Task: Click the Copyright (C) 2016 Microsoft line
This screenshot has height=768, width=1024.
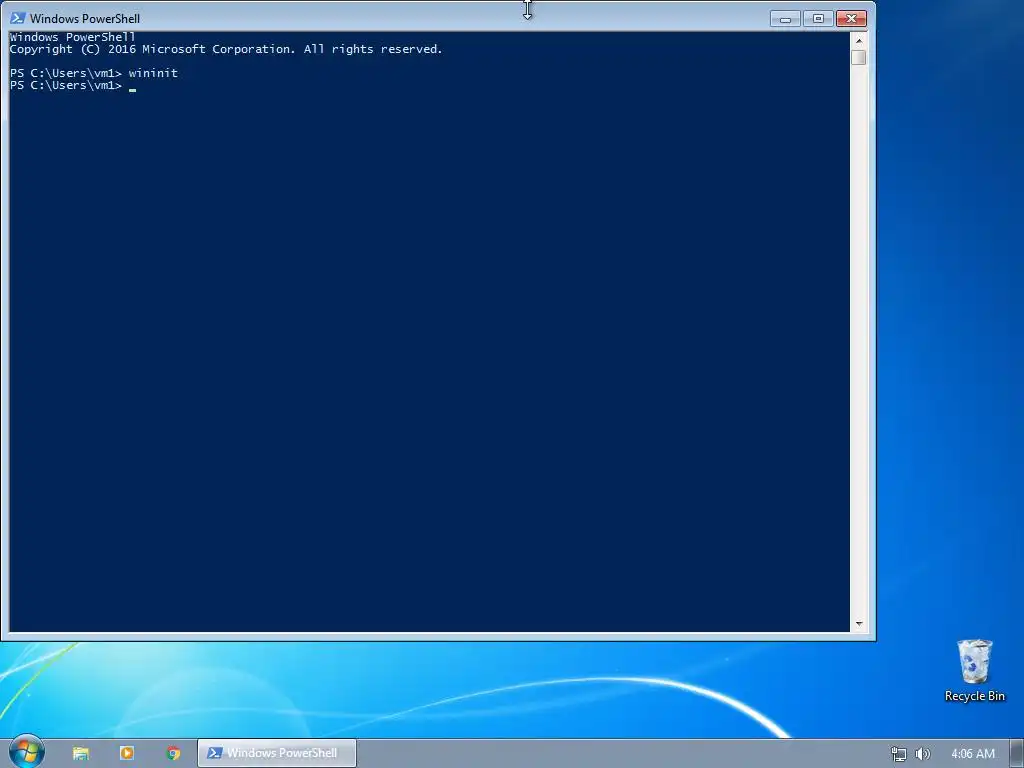Action: (x=226, y=49)
